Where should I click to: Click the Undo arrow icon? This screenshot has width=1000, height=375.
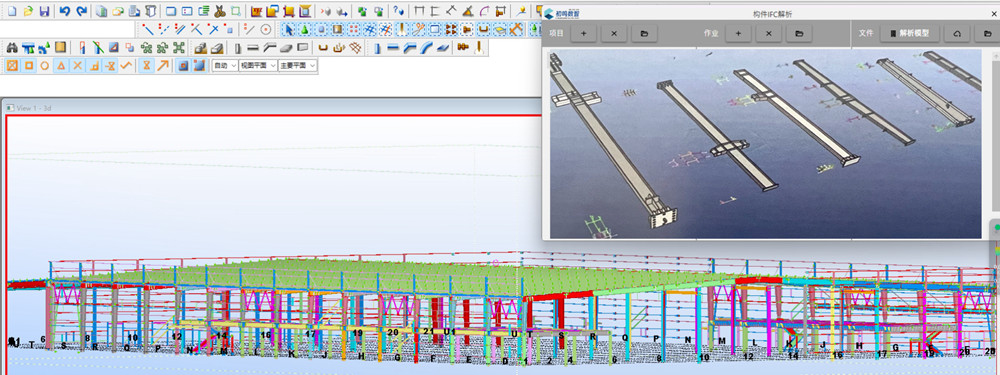click(x=64, y=11)
